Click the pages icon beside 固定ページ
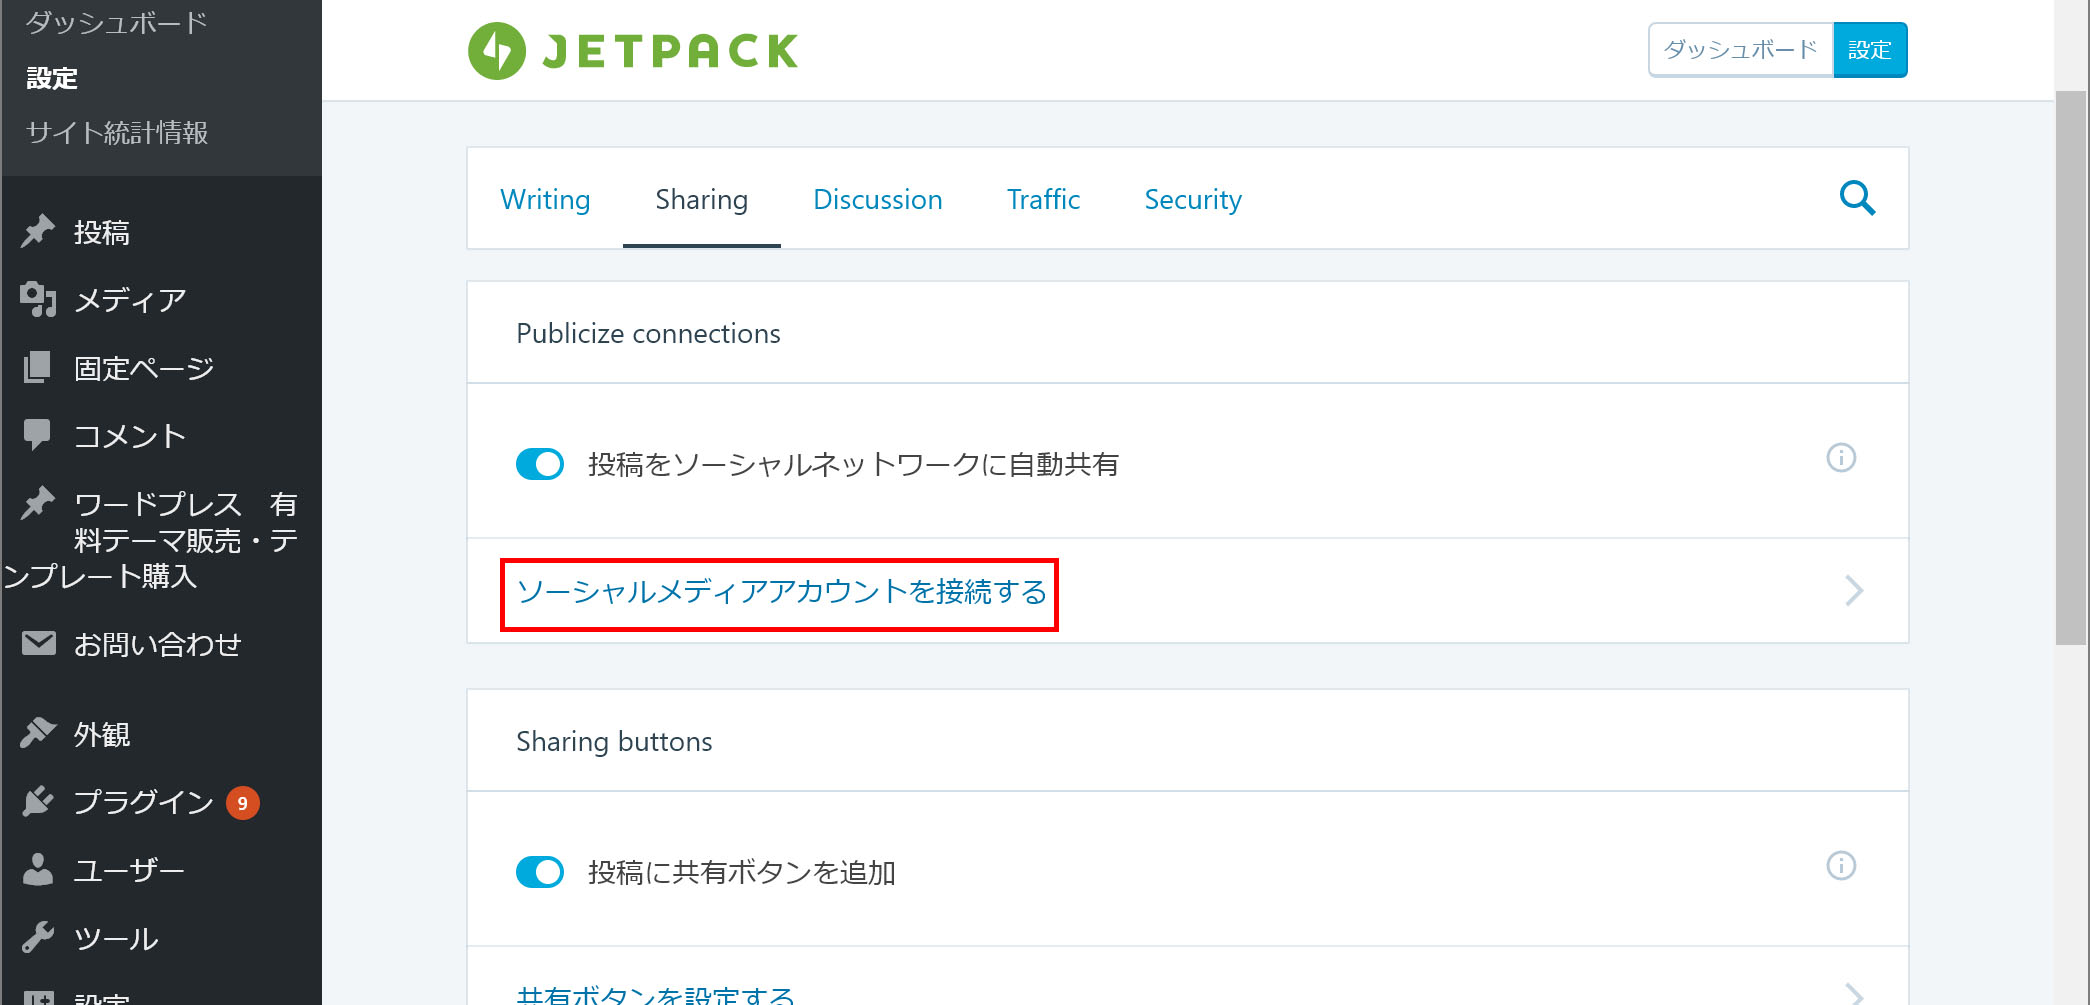 click(x=38, y=367)
